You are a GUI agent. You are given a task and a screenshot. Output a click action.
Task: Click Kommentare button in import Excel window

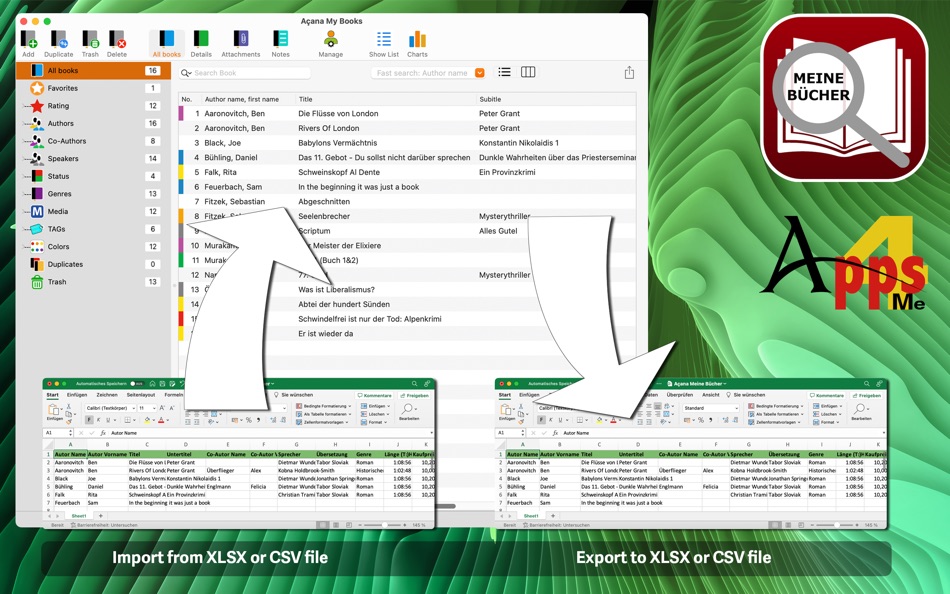[x=374, y=395]
